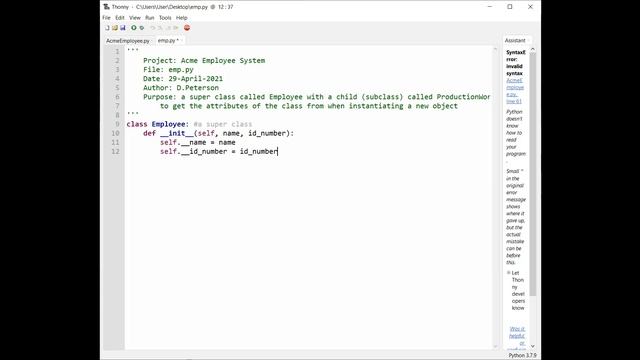640x360 pixels.
Task: Click the greyed Resume icon
Action: coord(176,28)
